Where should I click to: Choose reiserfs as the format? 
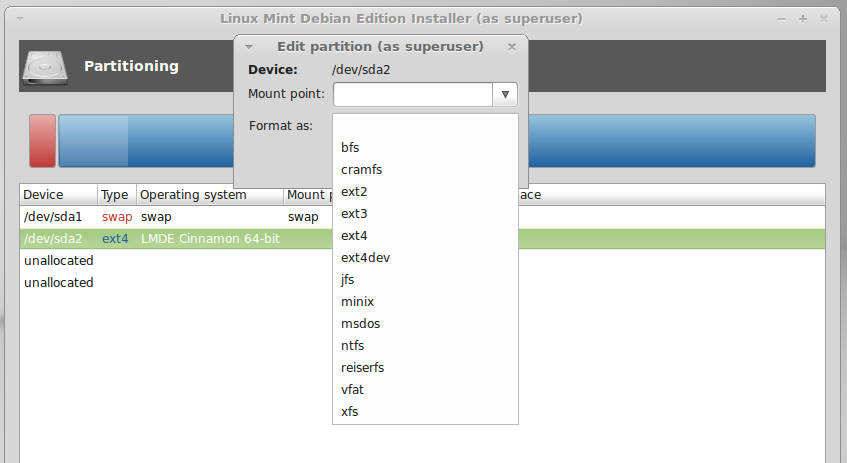tap(425, 367)
